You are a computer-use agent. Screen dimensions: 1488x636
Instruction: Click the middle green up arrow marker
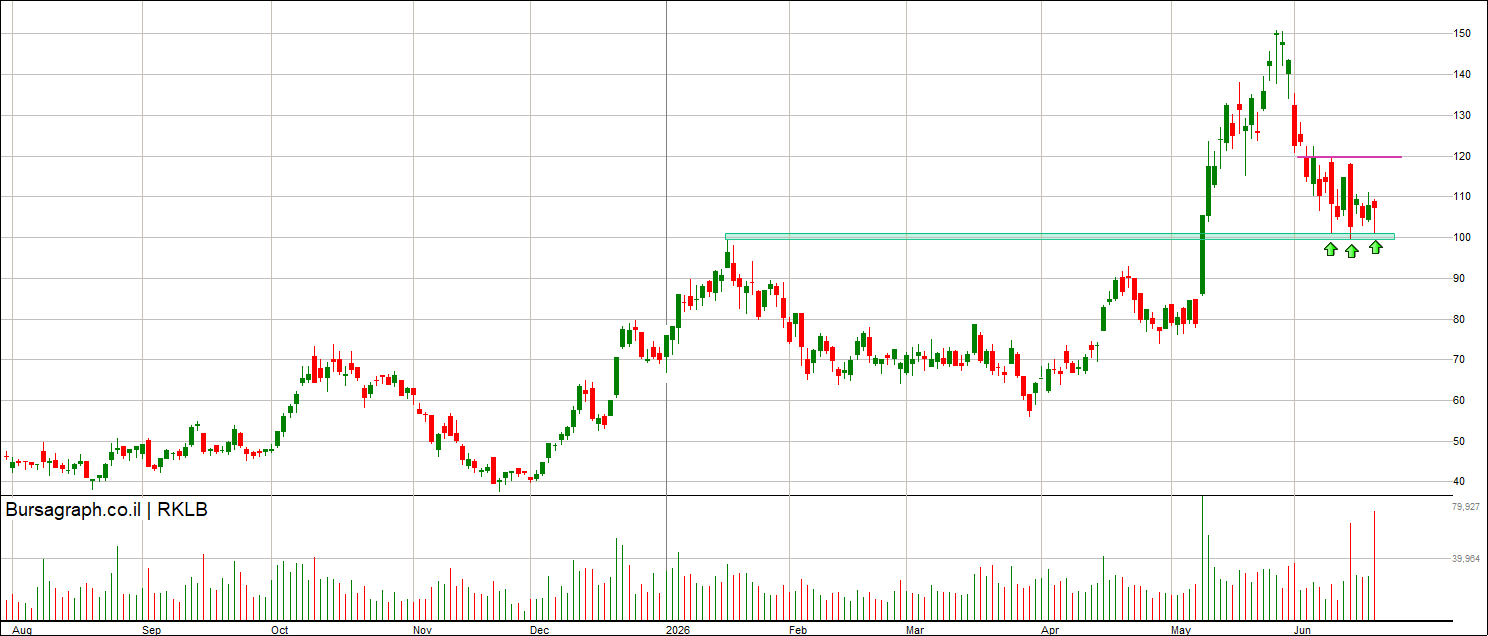click(x=1351, y=251)
